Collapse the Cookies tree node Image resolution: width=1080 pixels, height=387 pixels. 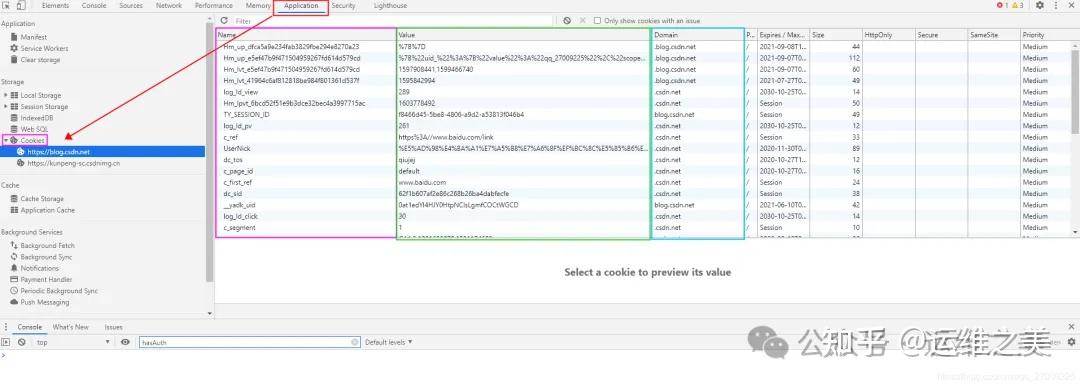tap(6, 140)
